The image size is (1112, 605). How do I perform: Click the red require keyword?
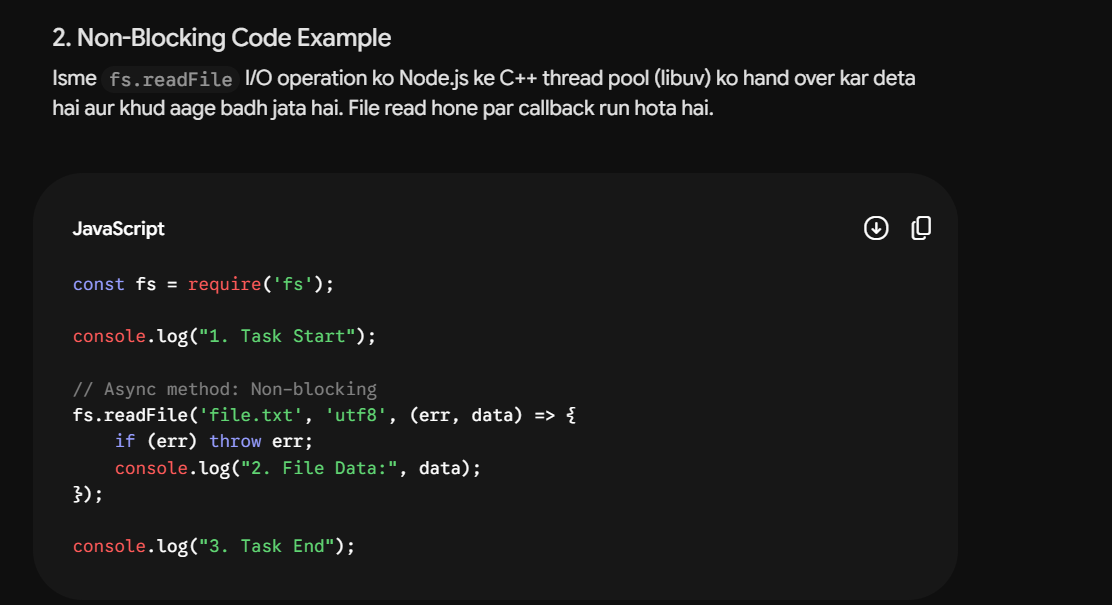coord(225,284)
